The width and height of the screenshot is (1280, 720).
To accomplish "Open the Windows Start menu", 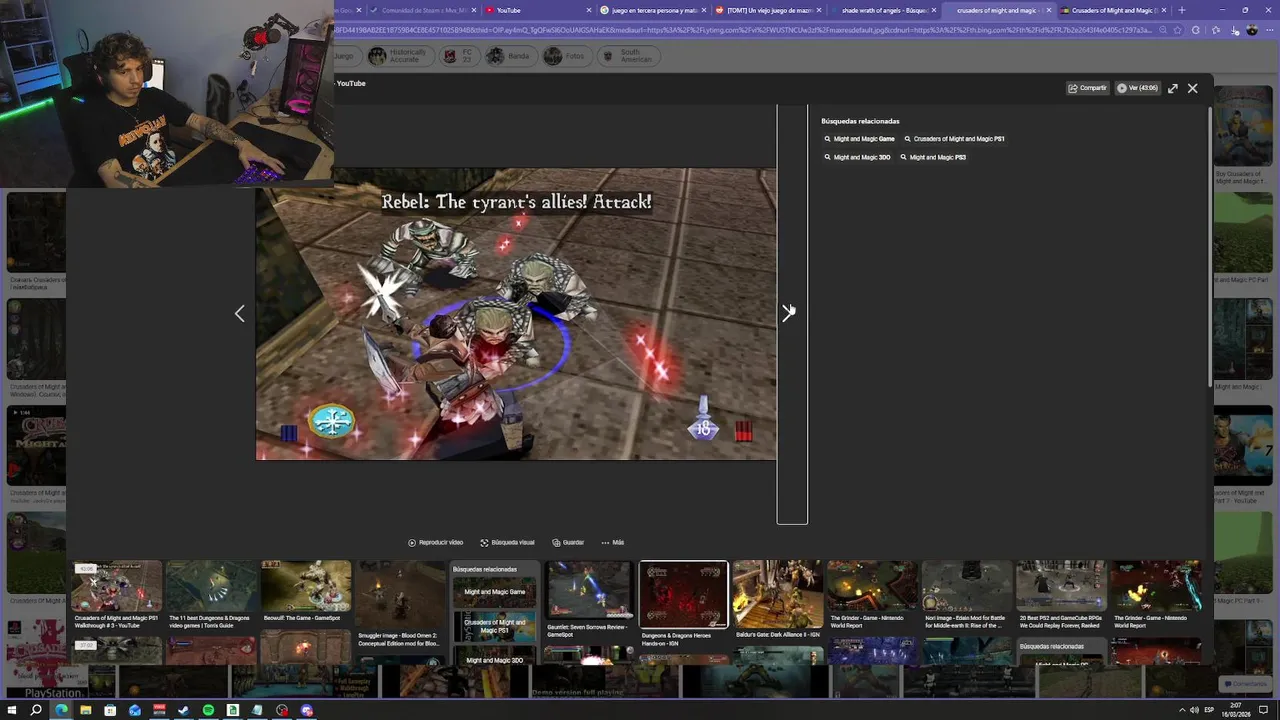I will pyautogui.click(x=11, y=710).
